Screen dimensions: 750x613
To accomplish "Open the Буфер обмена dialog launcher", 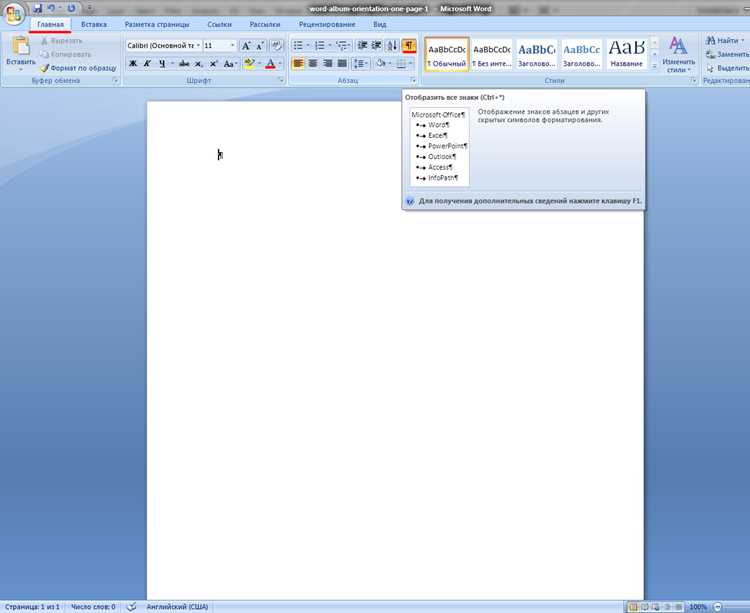I will tap(115, 81).
